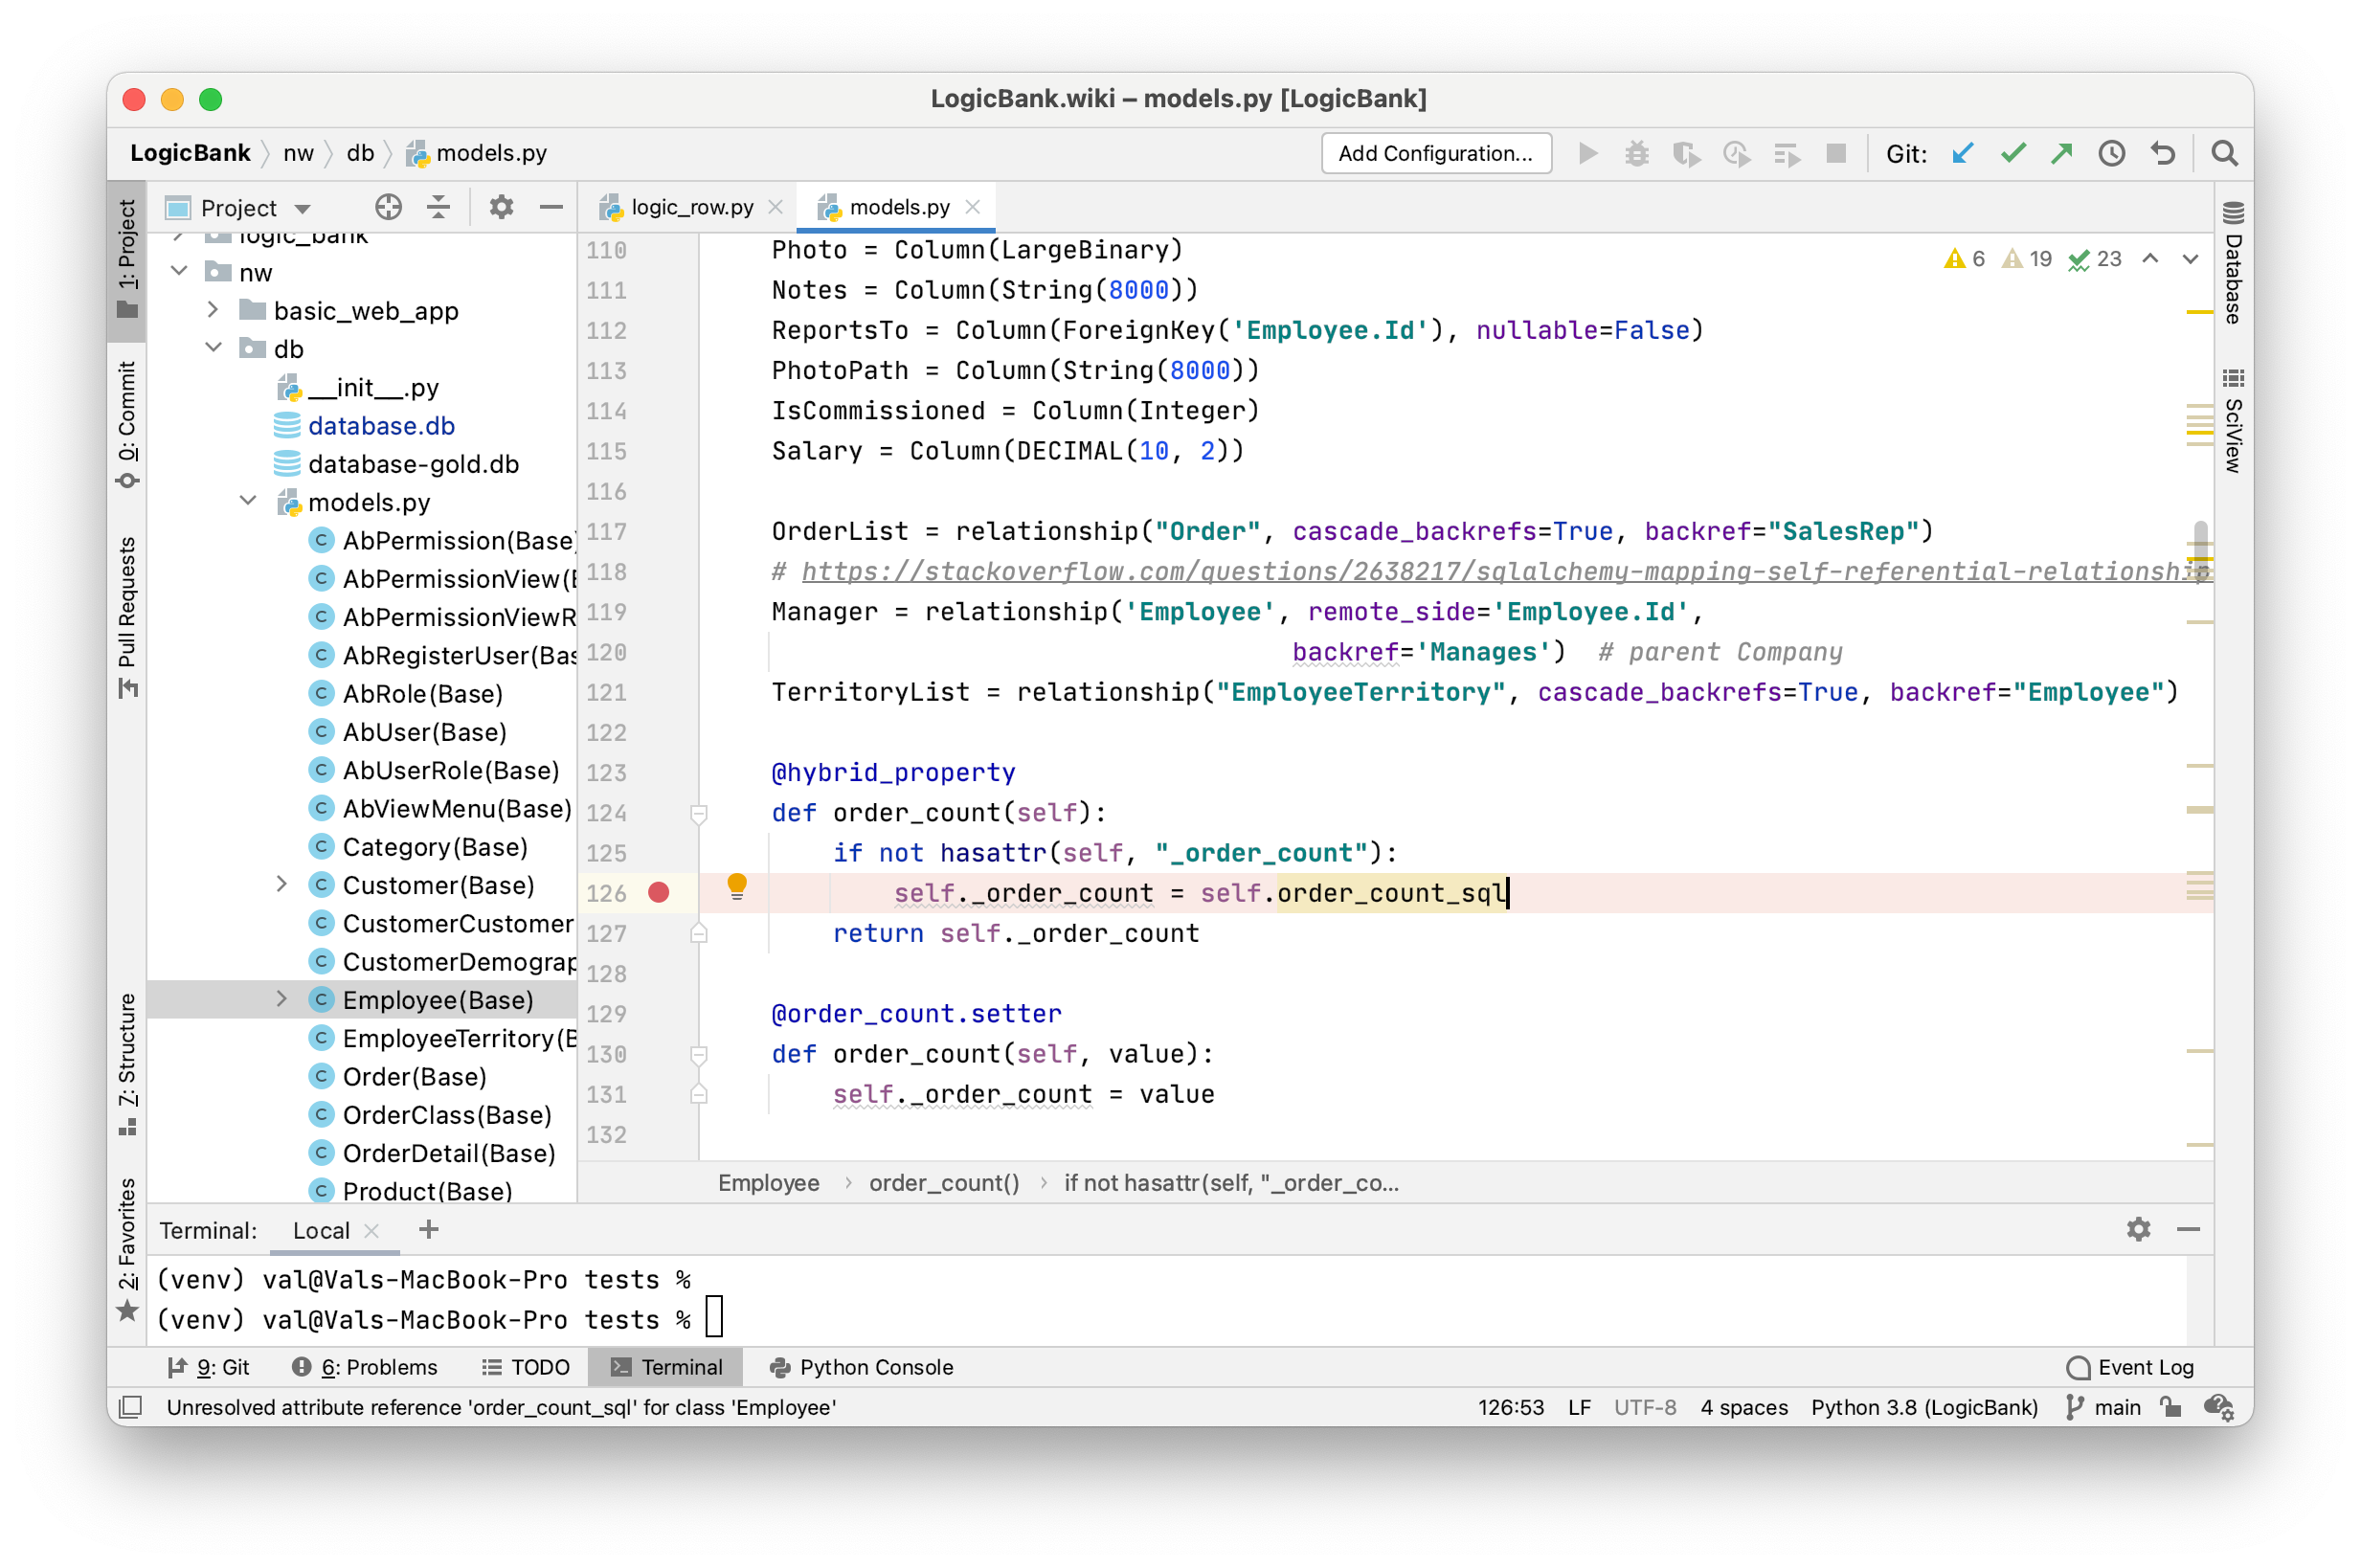Viewport: 2361px width, 1568px height.
Task: Click the Git update project arrow icon
Action: (1962, 153)
